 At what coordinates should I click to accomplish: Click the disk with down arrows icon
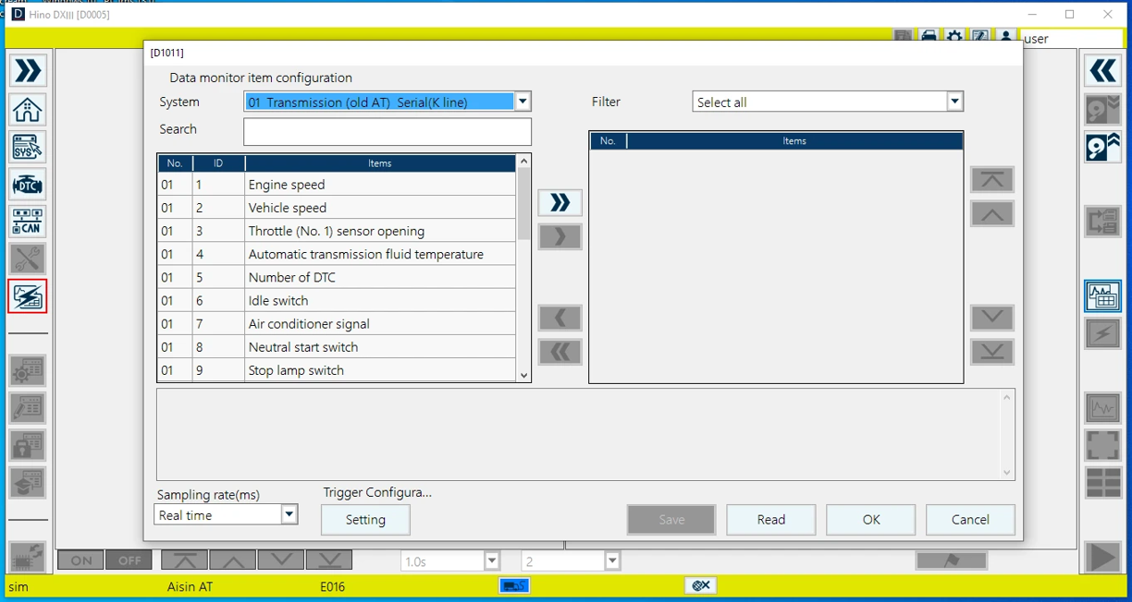tap(1102, 108)
